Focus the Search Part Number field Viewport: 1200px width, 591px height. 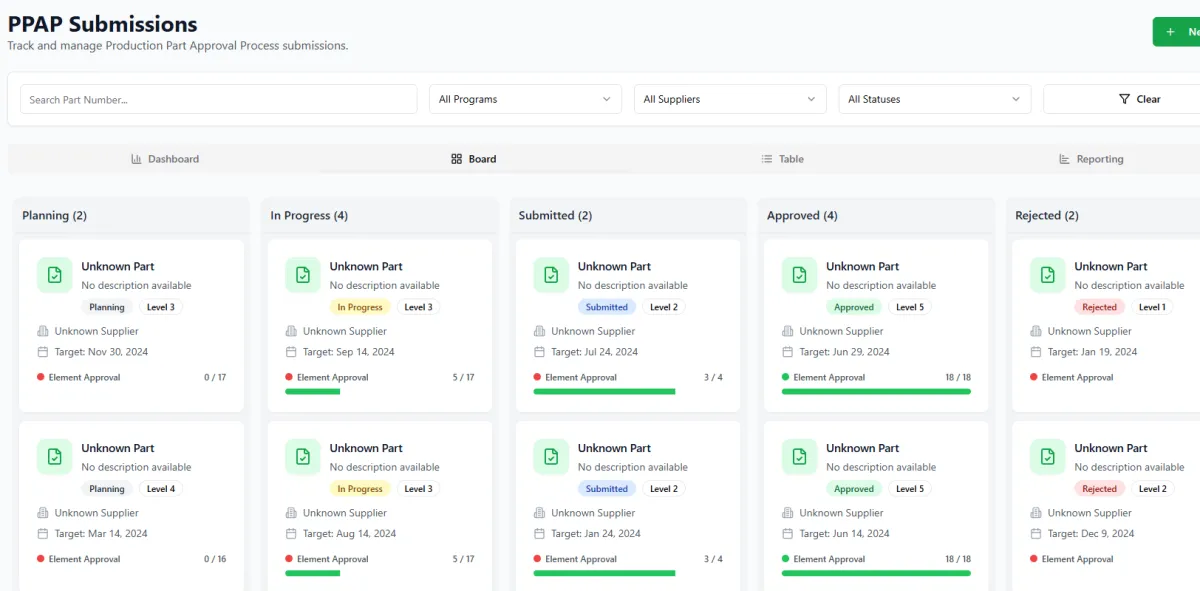(218, 99)
